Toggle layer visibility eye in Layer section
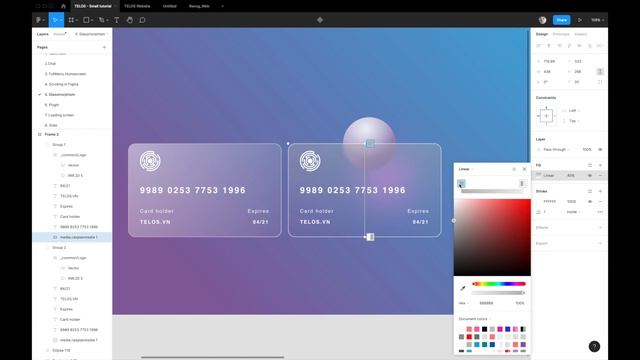This screenshot has width=640, height=360. click(600, 149)
